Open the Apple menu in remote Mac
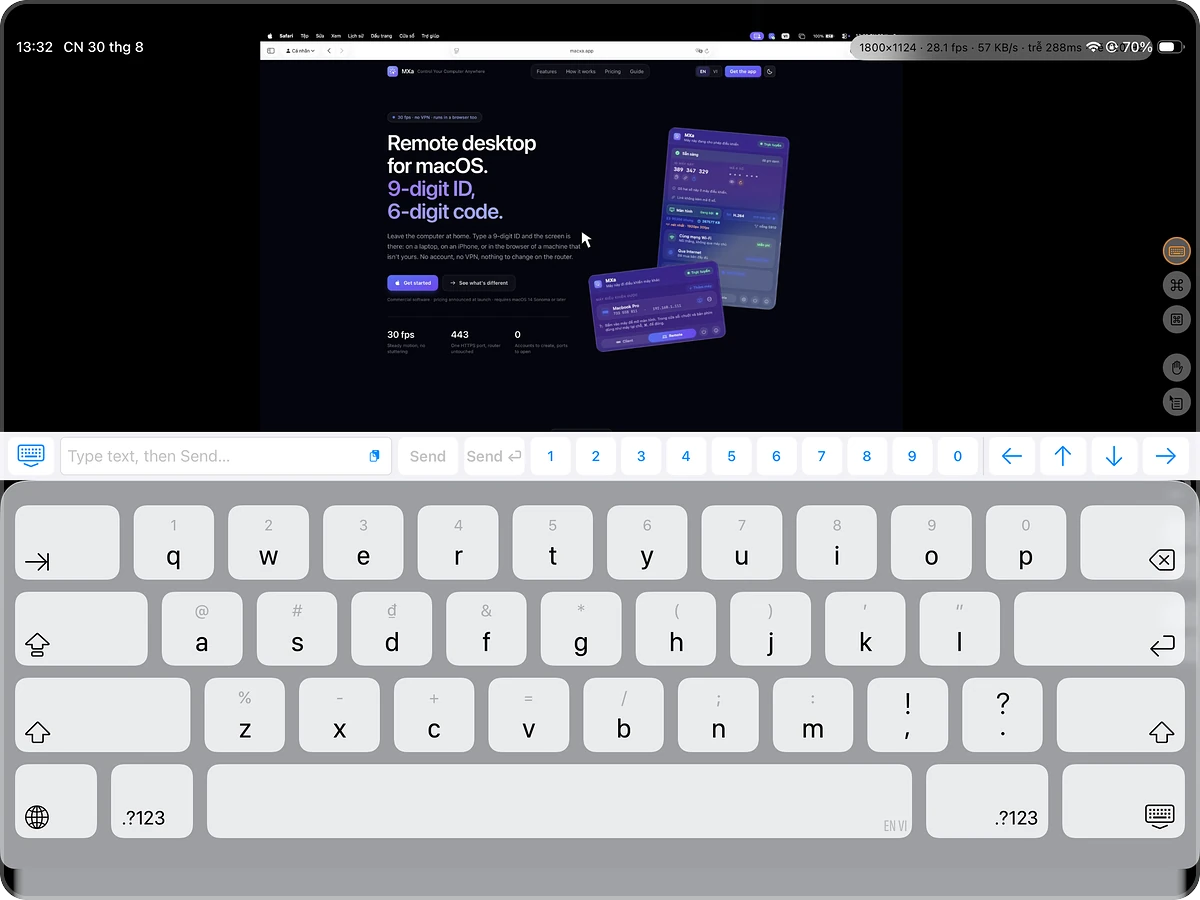This screenshot has width=1200, height=900. 269,35
